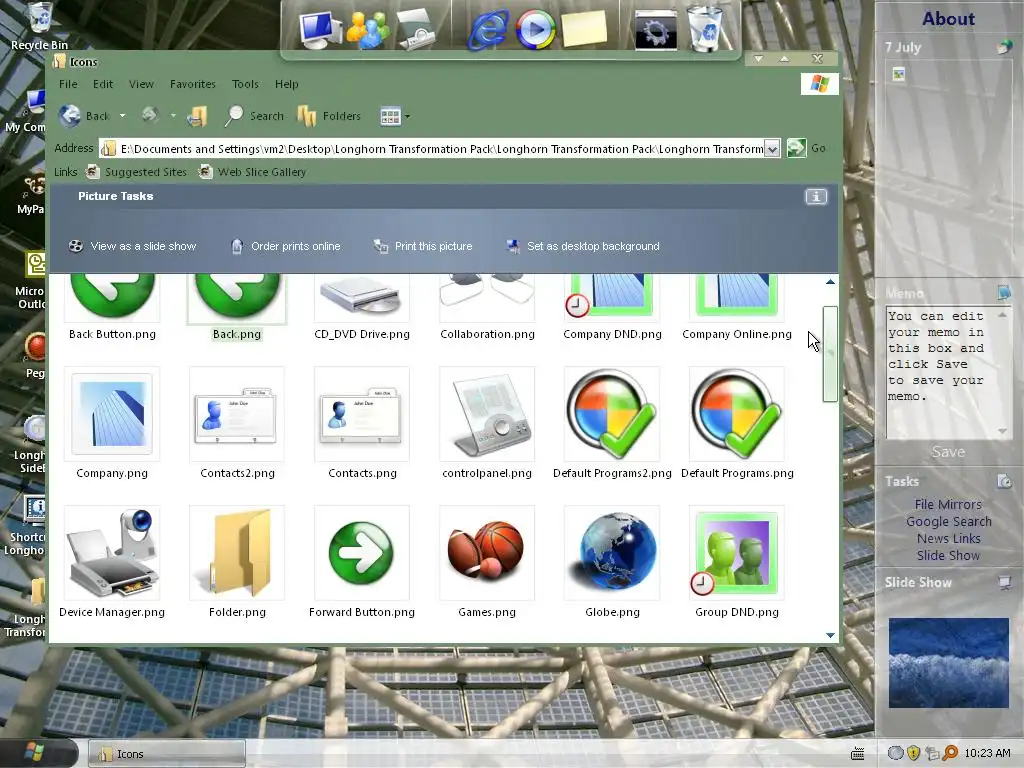Open the Help menu

(x=286, y=84)
